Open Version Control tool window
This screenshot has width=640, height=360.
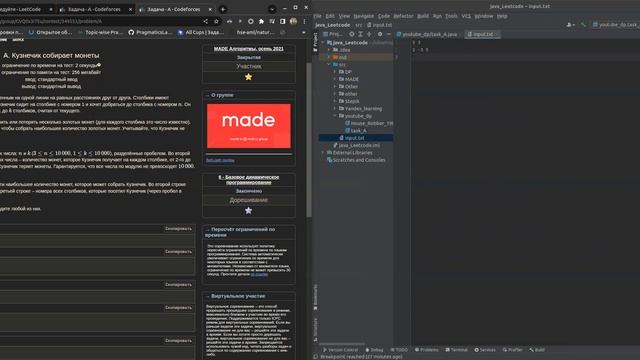point(340,350)
